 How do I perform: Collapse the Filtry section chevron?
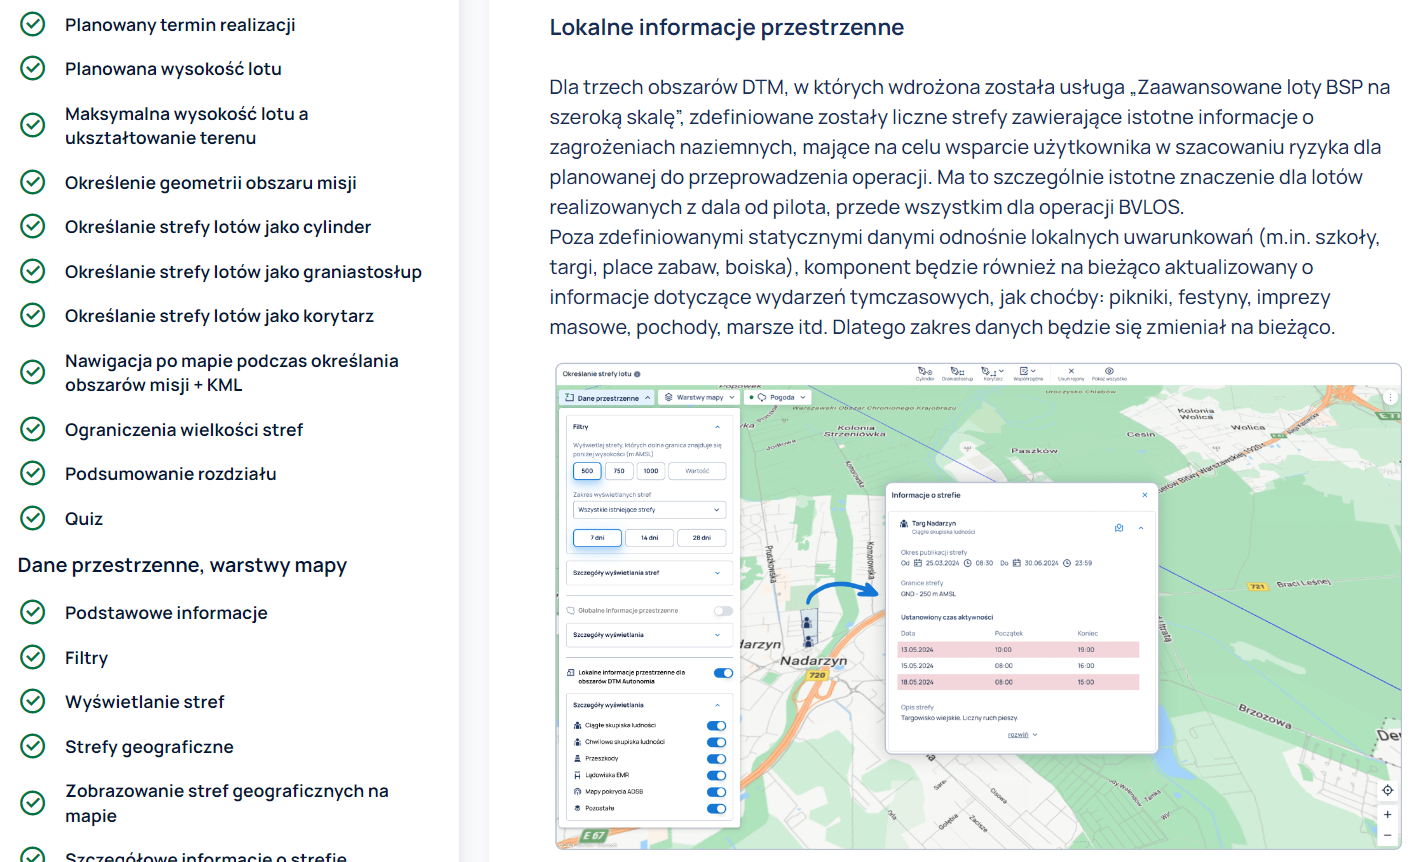[x=717, y=427]
